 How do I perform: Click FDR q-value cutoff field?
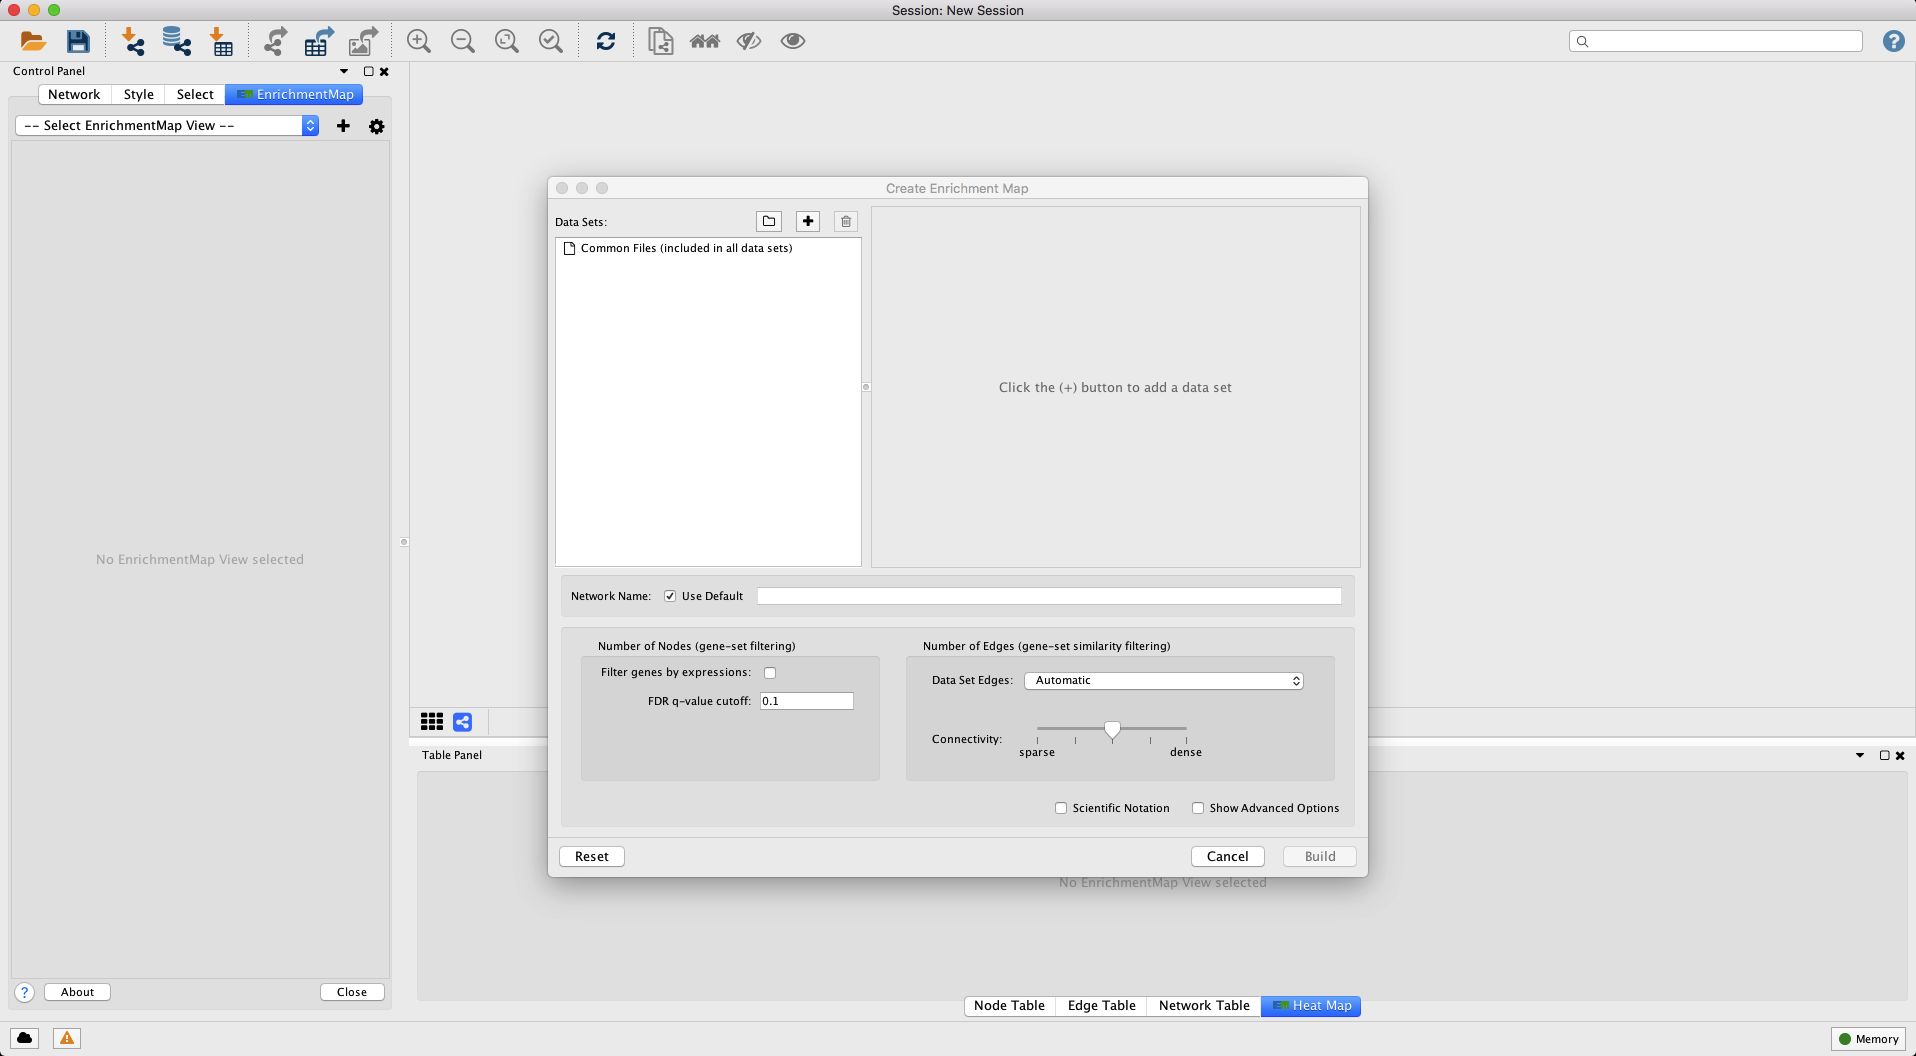tap(806, 701)
